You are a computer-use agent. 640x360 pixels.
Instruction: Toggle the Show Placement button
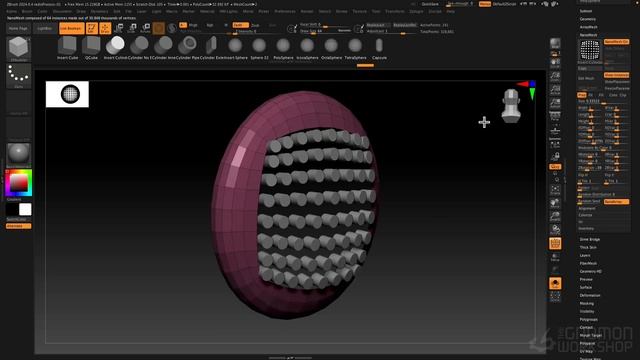pos(616,82)
